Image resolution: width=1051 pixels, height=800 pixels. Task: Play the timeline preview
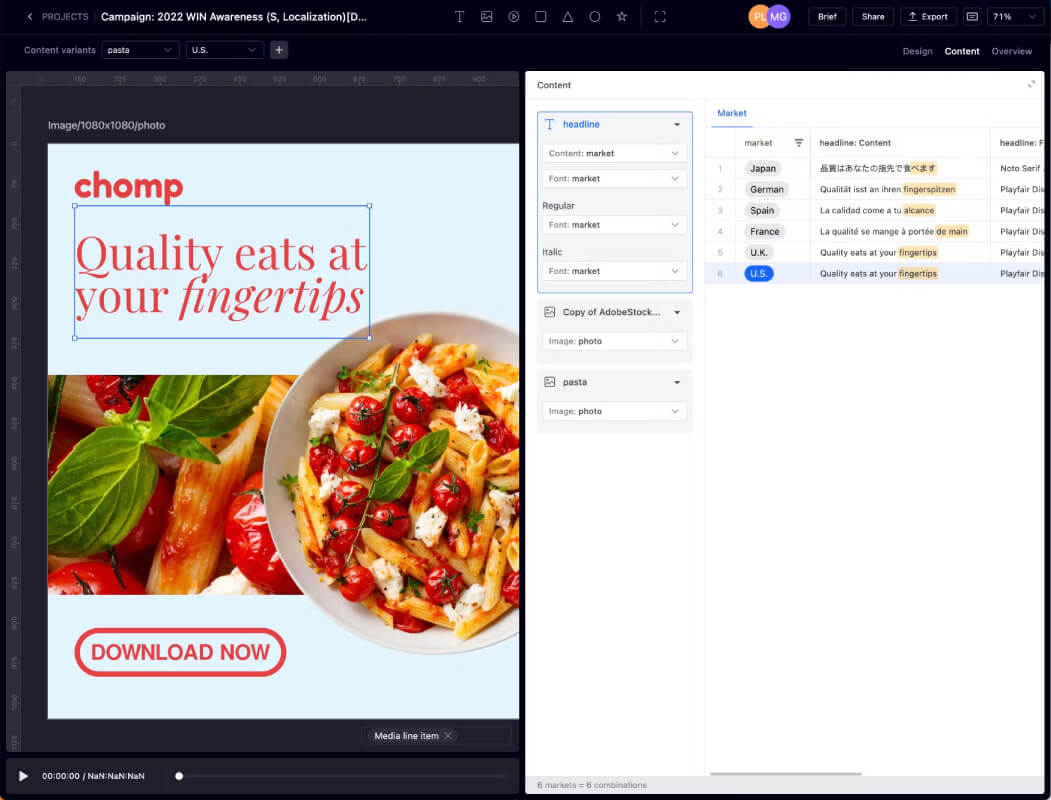[x=23, y=776]
